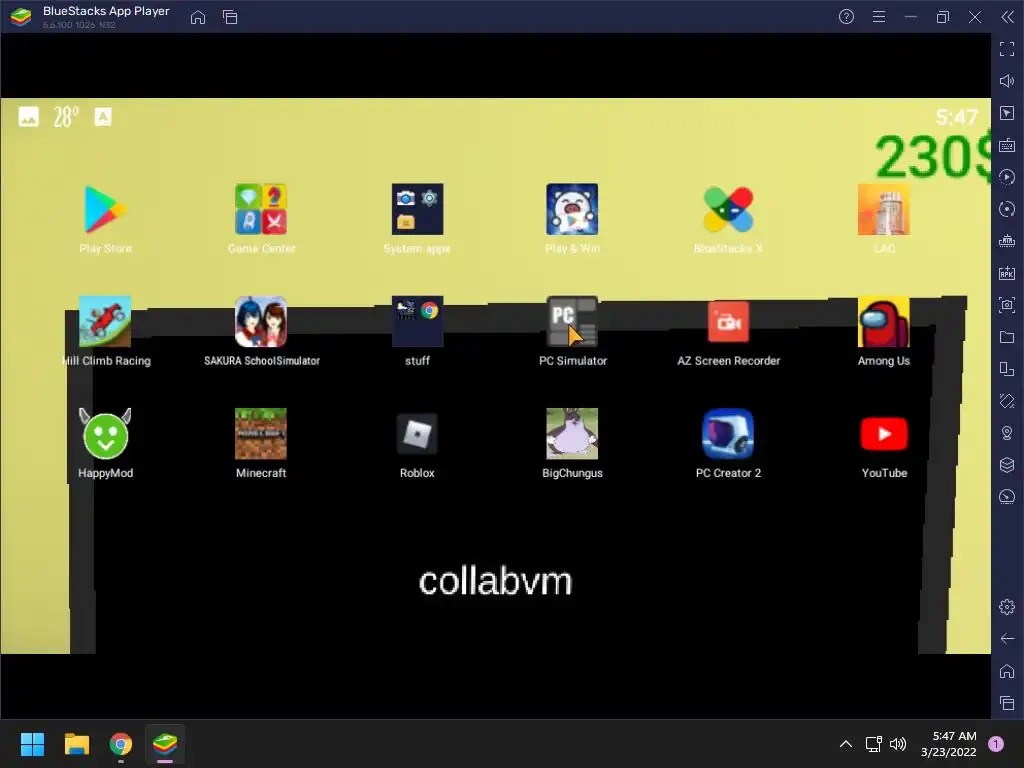
Task: Open BlueStacks help question mark
Action: coord(846,17)
